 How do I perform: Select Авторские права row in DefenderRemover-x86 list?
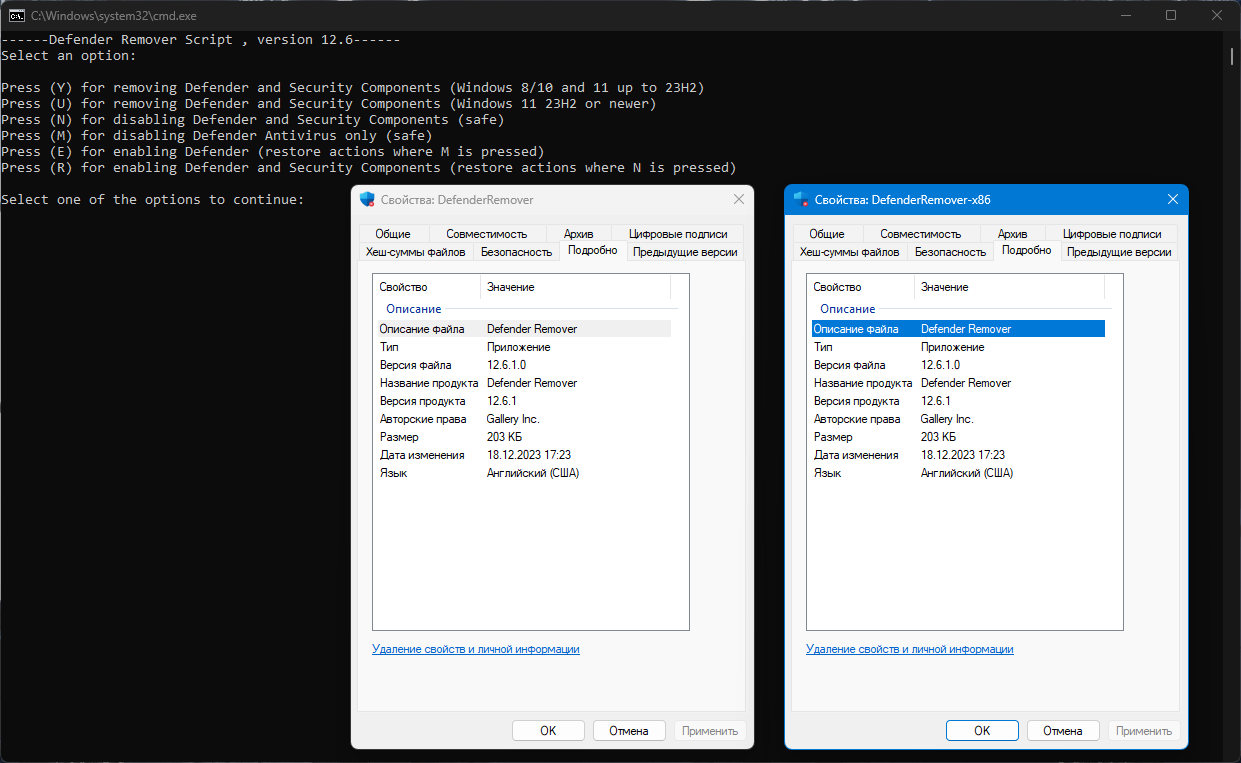coord(955,419)
